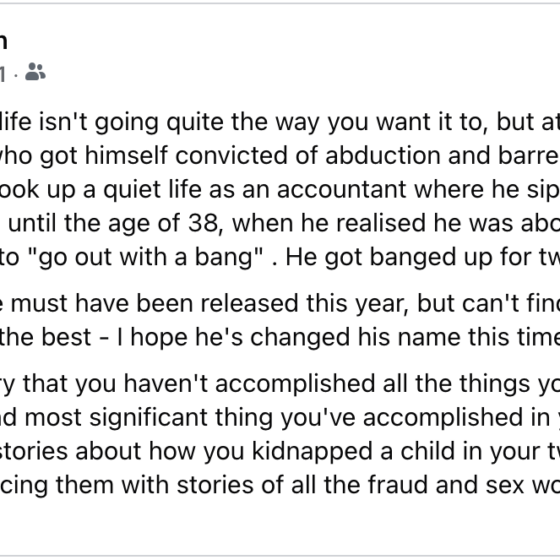The image size is (560, 560).
Task: Click the word "stories" before "about how you"
Action: [x=34, y=451]
